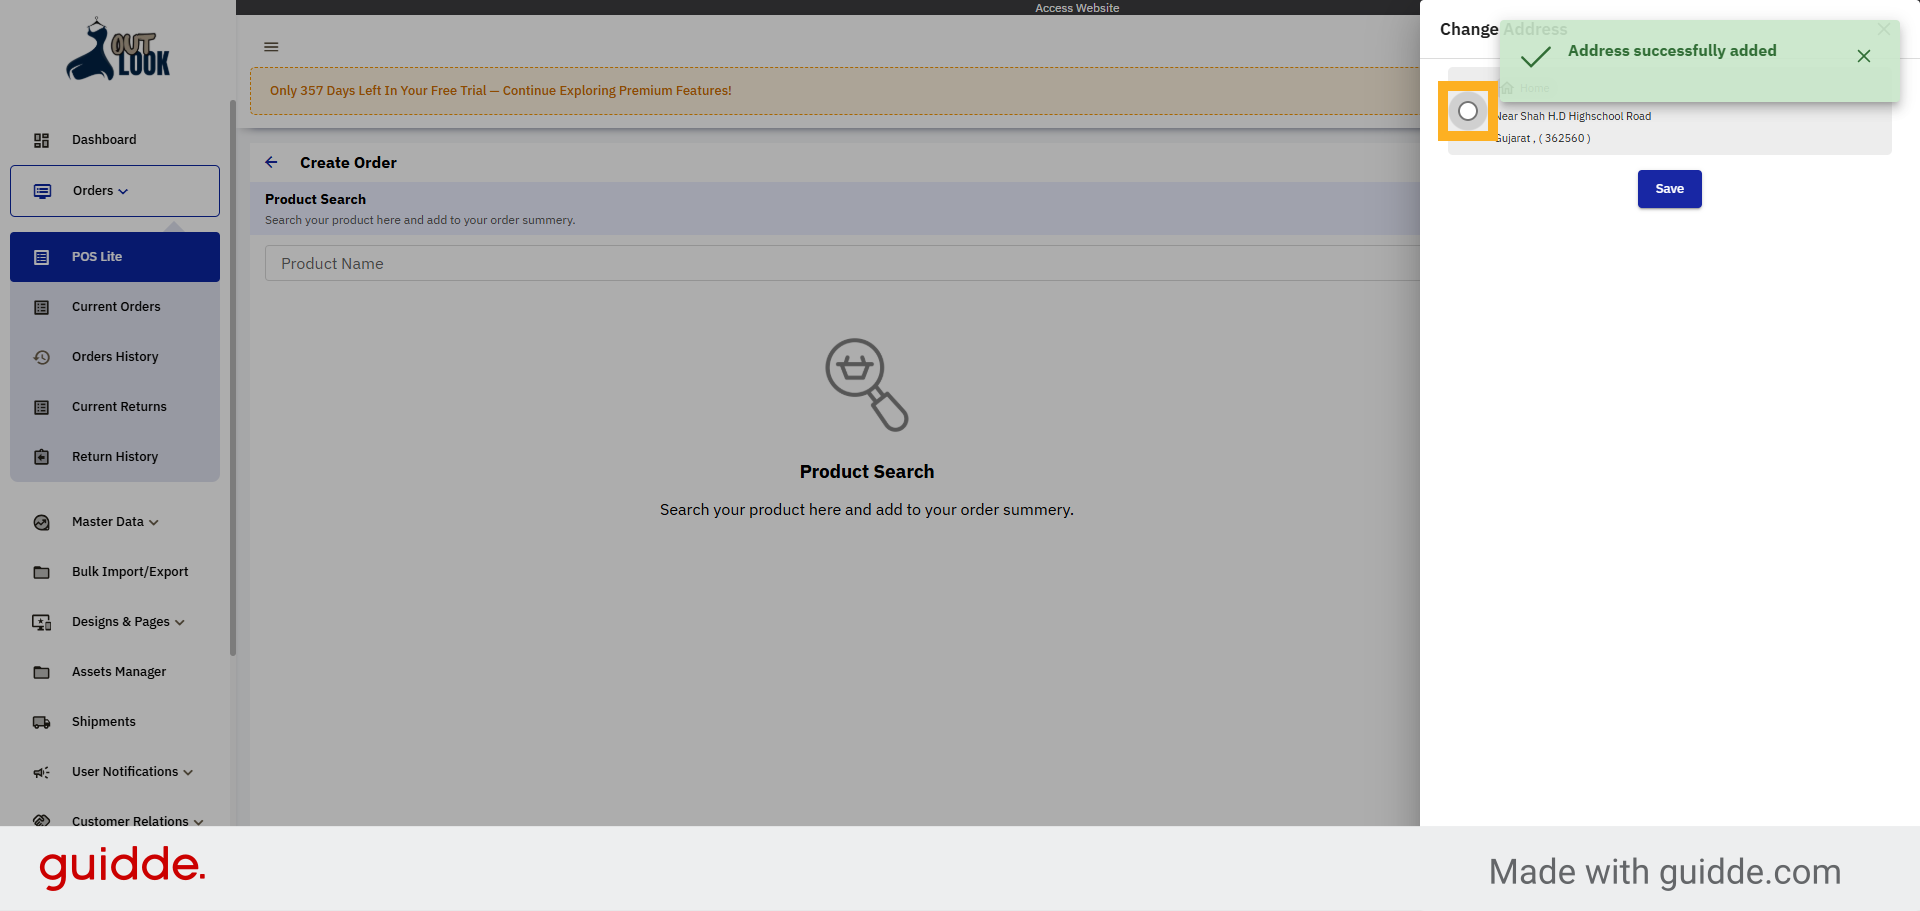Expand the Orders menu
1920x911 pixels.
point(115,191)
